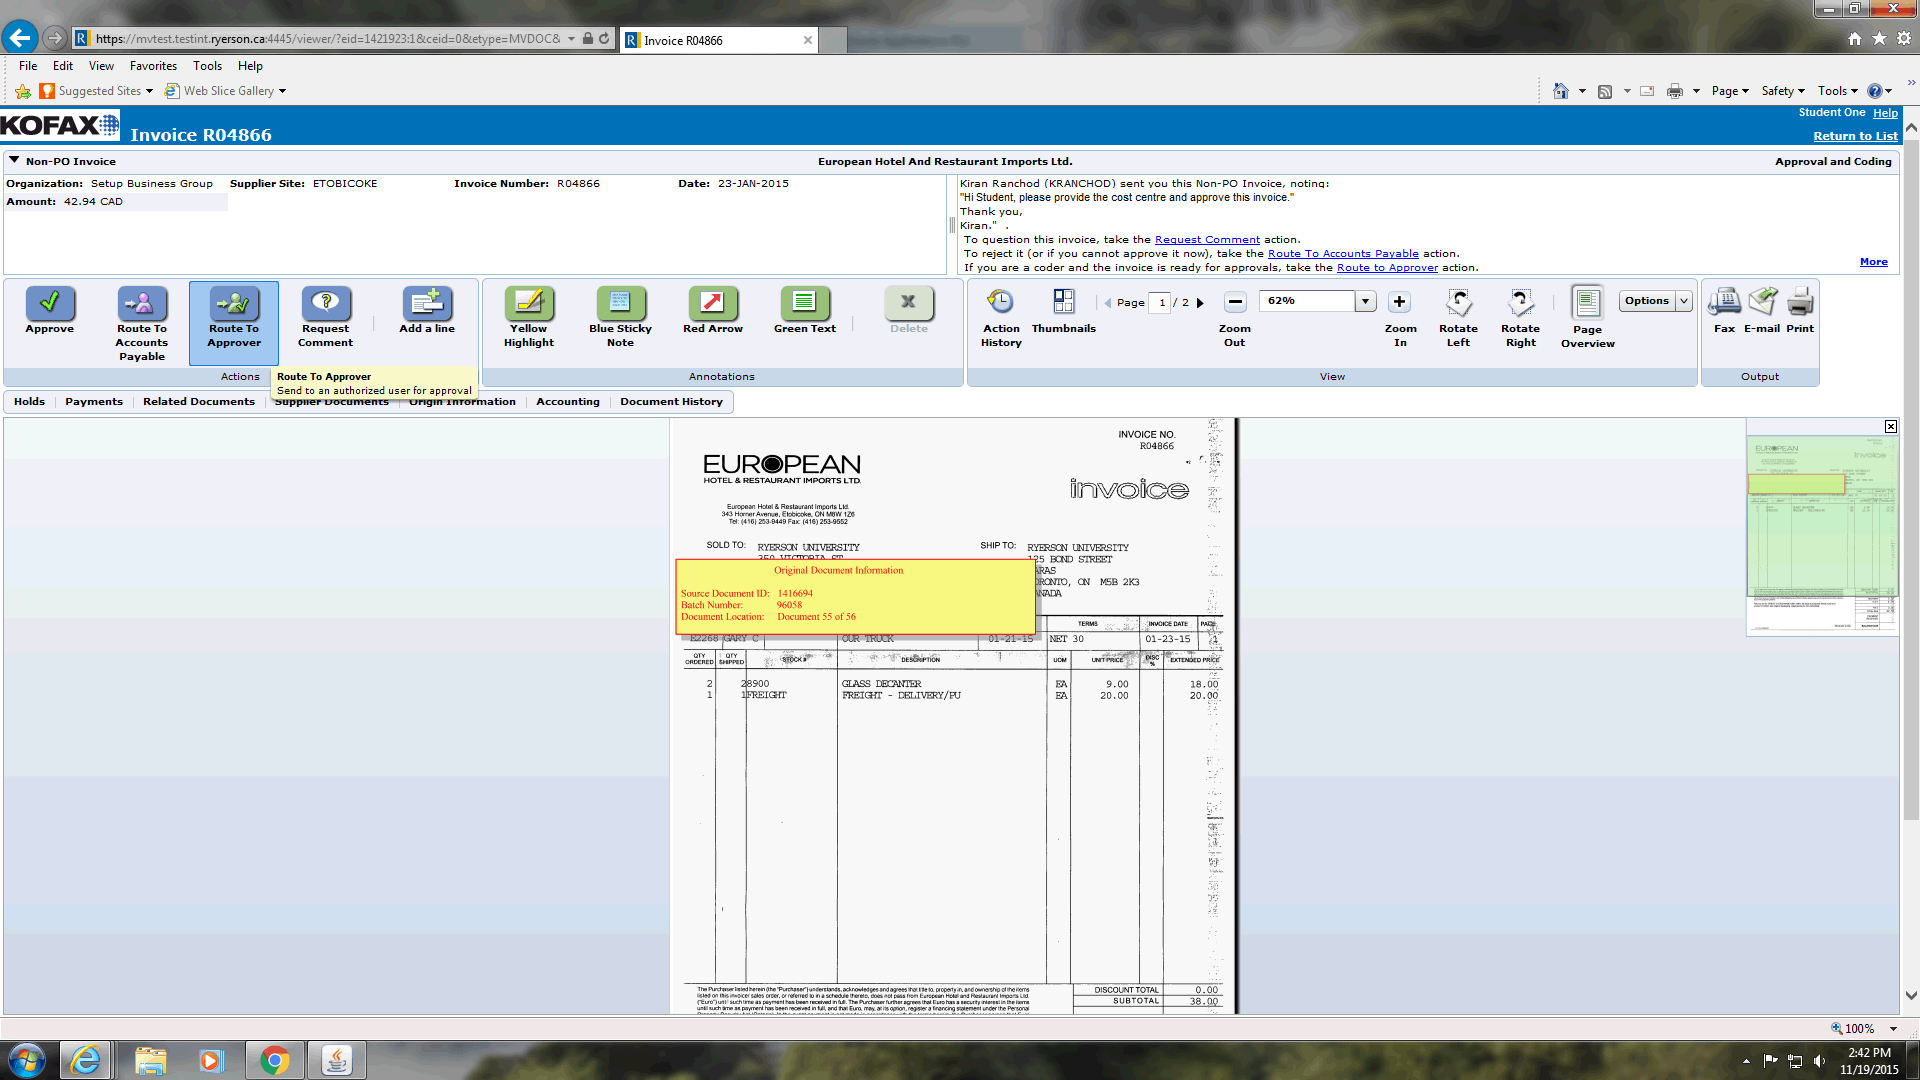Open the Action History view

(1000, 303)
